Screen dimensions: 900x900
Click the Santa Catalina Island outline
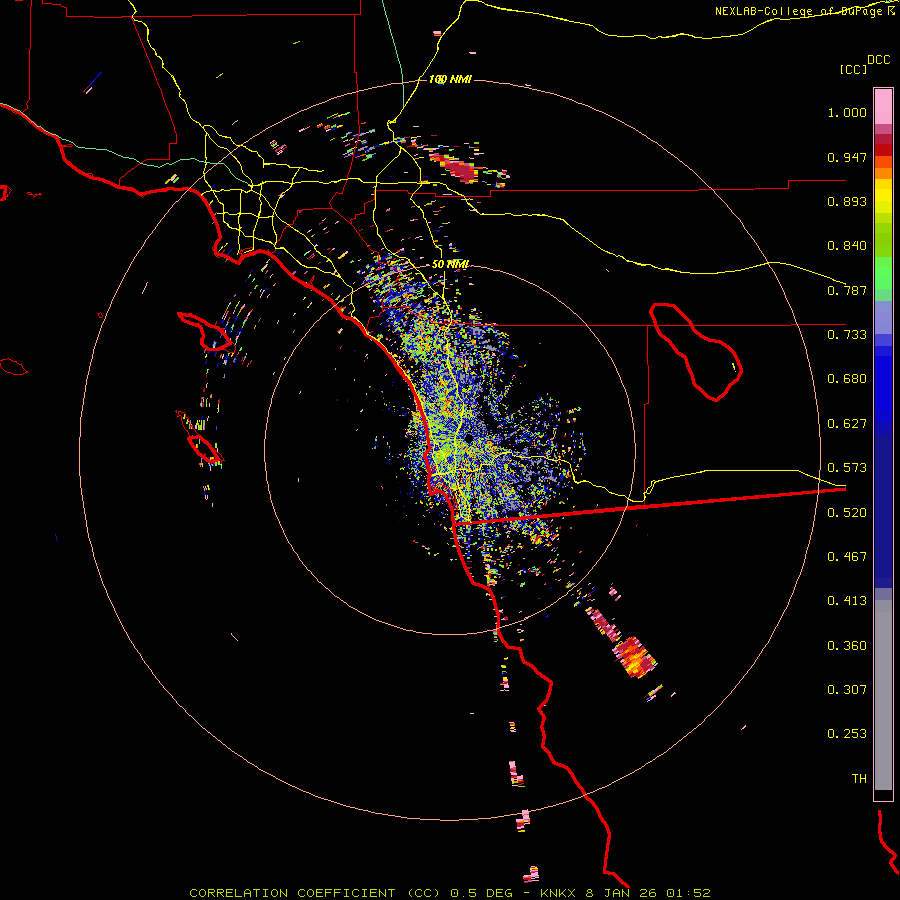tap(205, 332)
